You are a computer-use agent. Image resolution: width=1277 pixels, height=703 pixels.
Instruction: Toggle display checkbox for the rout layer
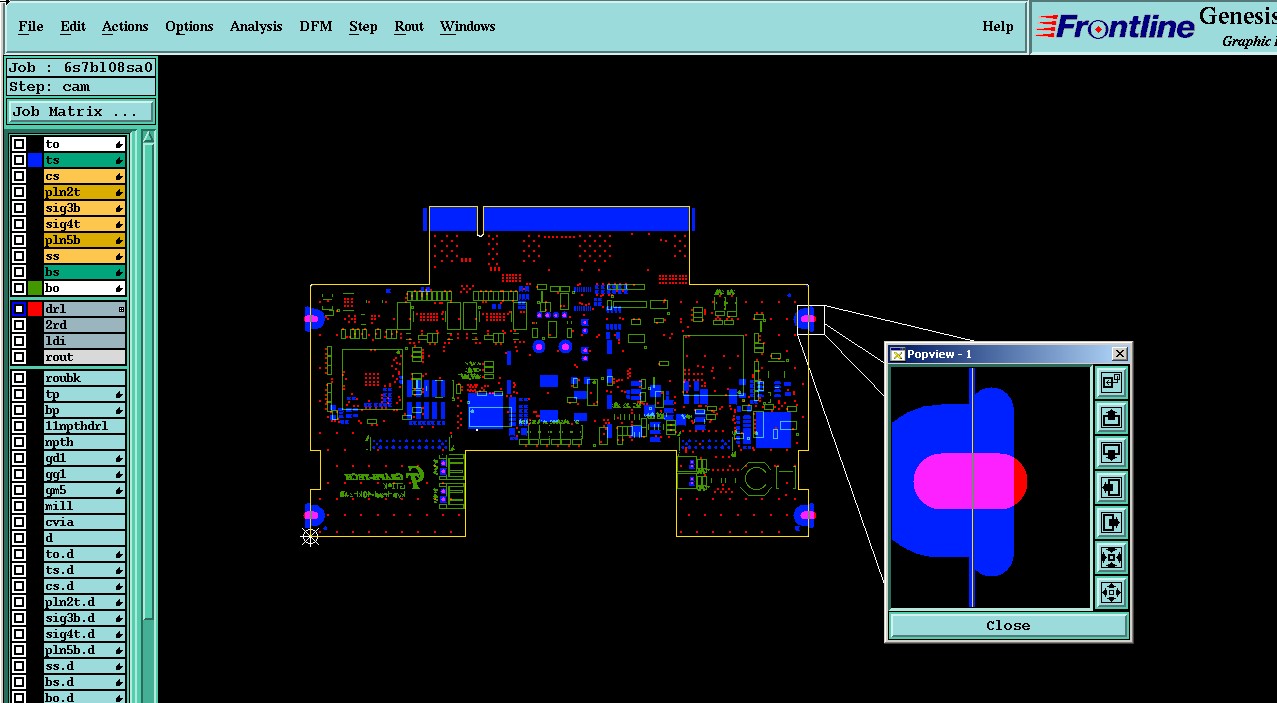point(19,357)
